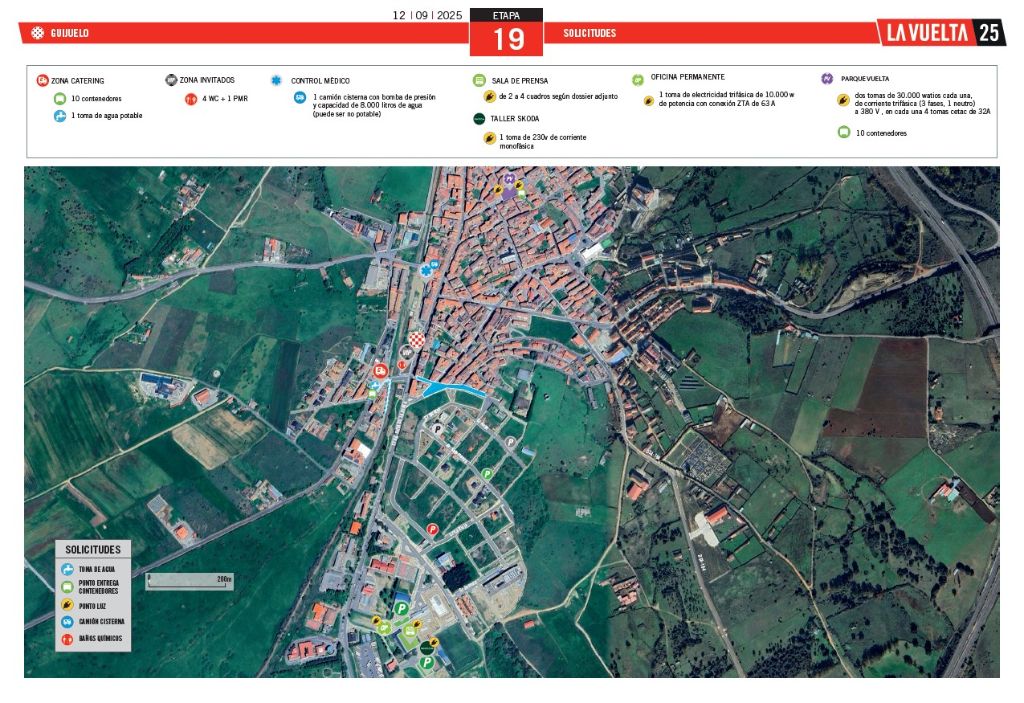
Task: Click the 200m scale bar on the map
Action: tap(190, 581)
